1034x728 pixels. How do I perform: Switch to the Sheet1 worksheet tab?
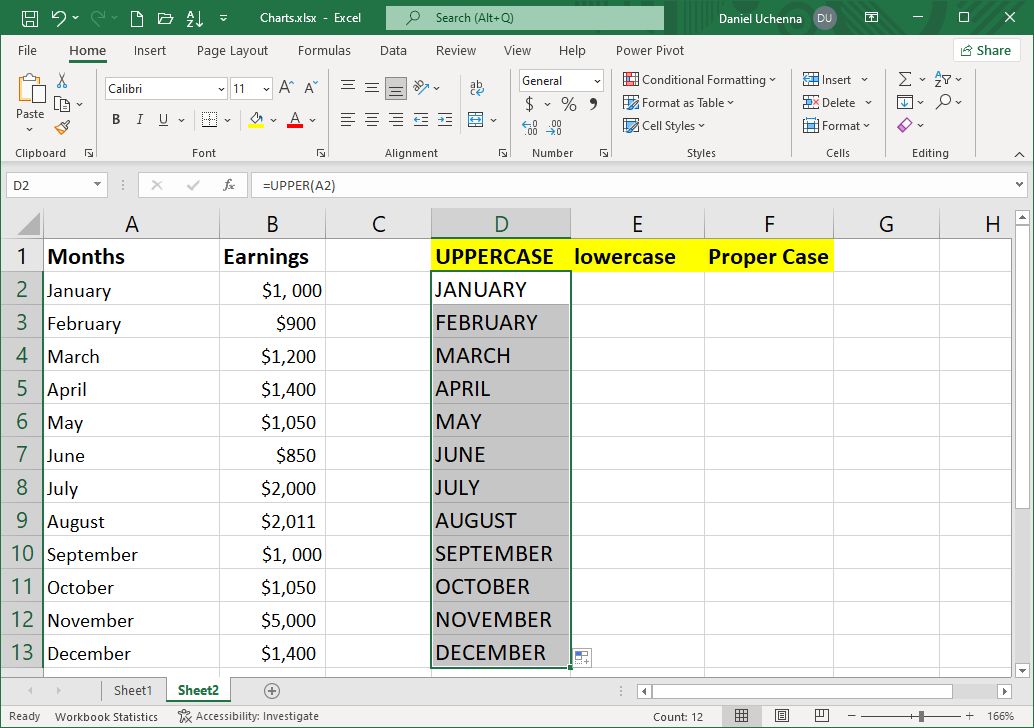[x=133, y=690]
